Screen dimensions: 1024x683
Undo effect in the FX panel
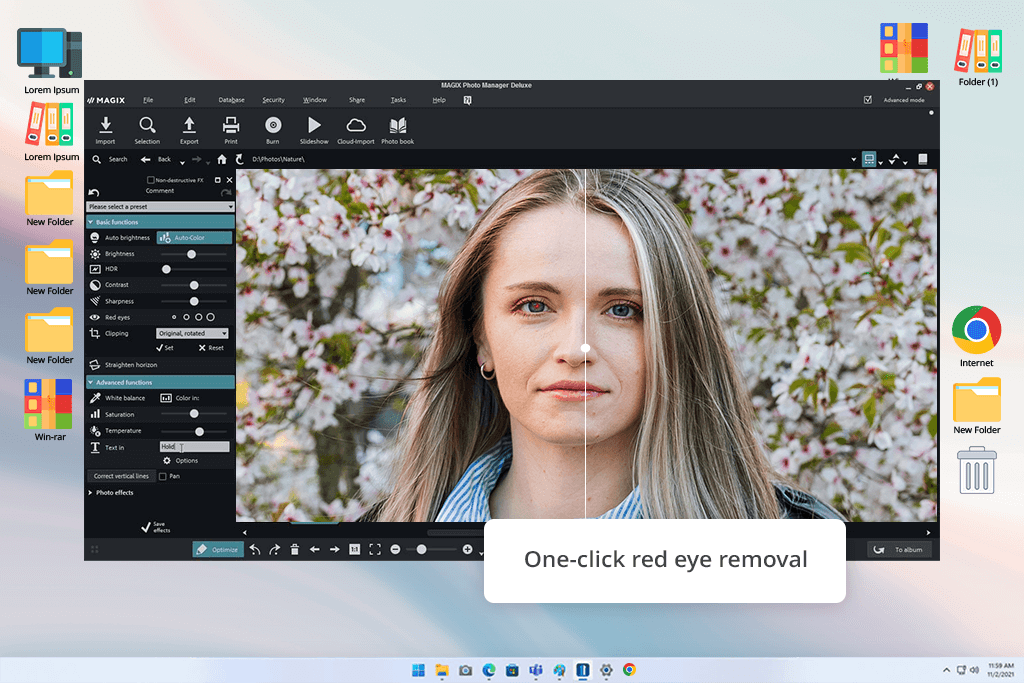[x=94, y=193]
